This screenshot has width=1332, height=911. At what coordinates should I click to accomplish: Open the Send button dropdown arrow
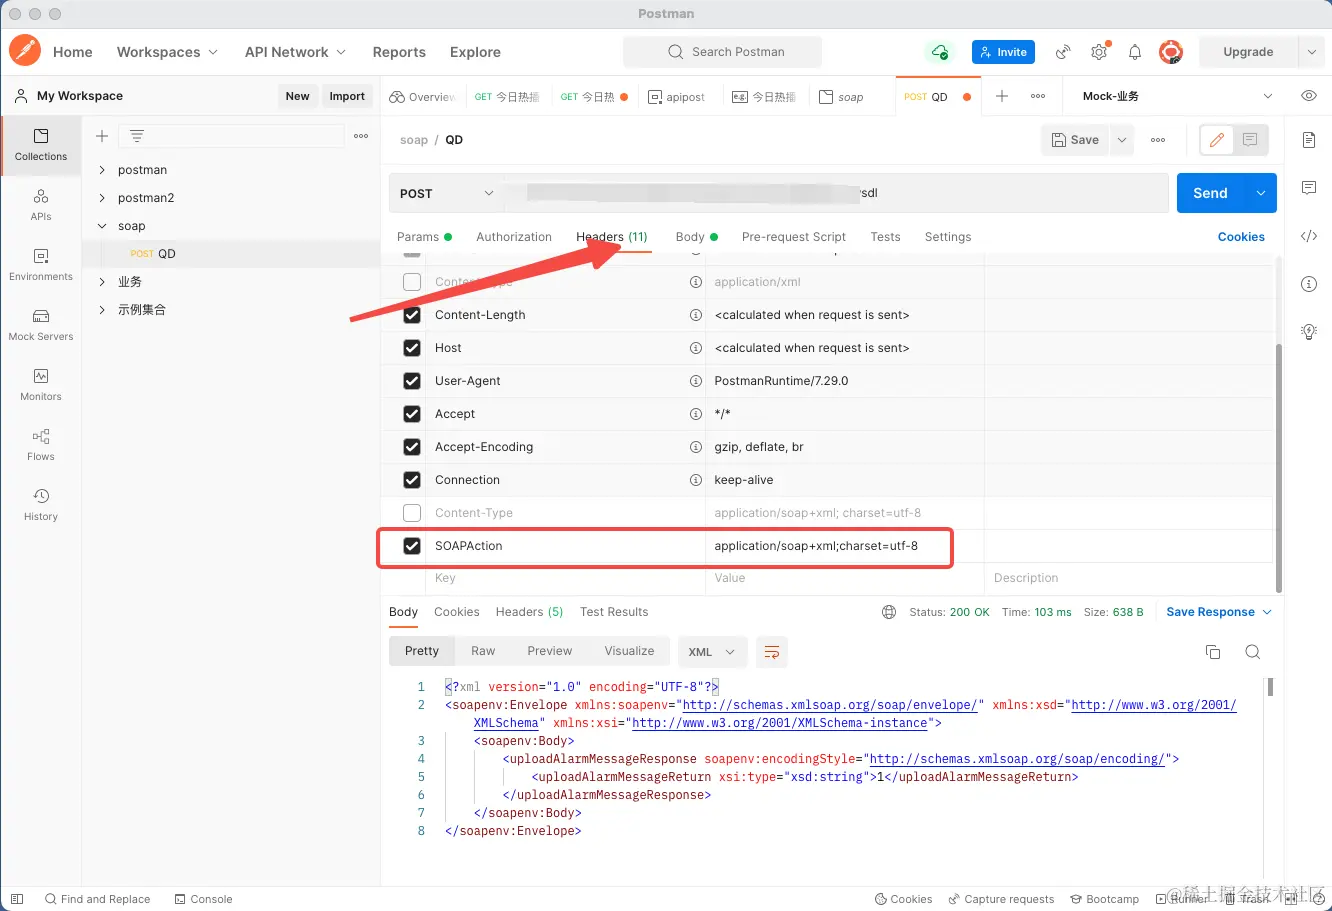coord(1260,193)
